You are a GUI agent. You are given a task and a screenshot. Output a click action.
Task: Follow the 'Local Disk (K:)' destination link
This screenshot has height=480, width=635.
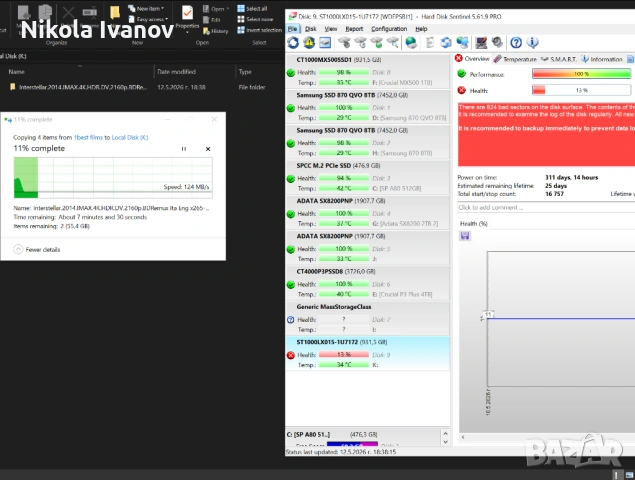(130, 138)
